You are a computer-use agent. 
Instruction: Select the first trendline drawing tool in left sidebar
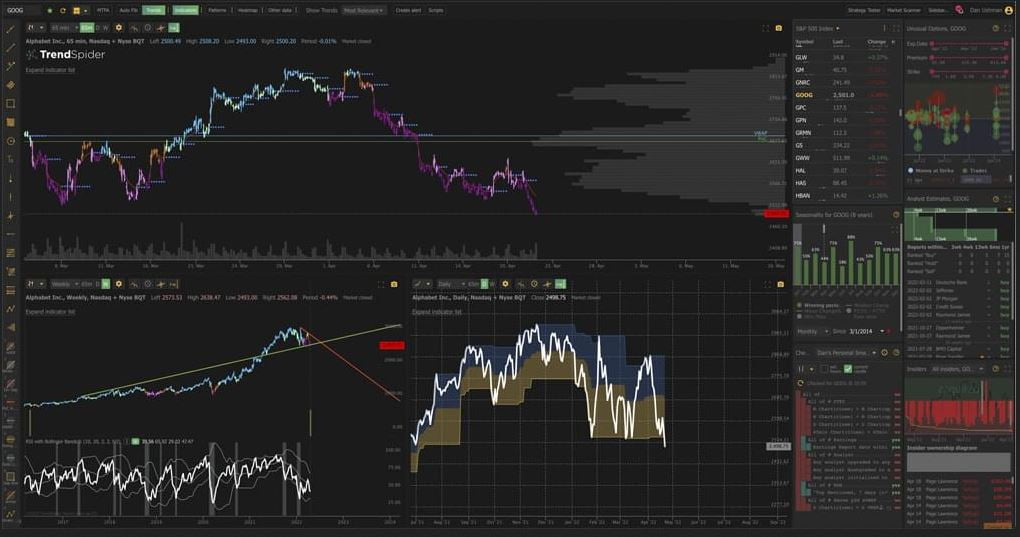click(10, 29)
